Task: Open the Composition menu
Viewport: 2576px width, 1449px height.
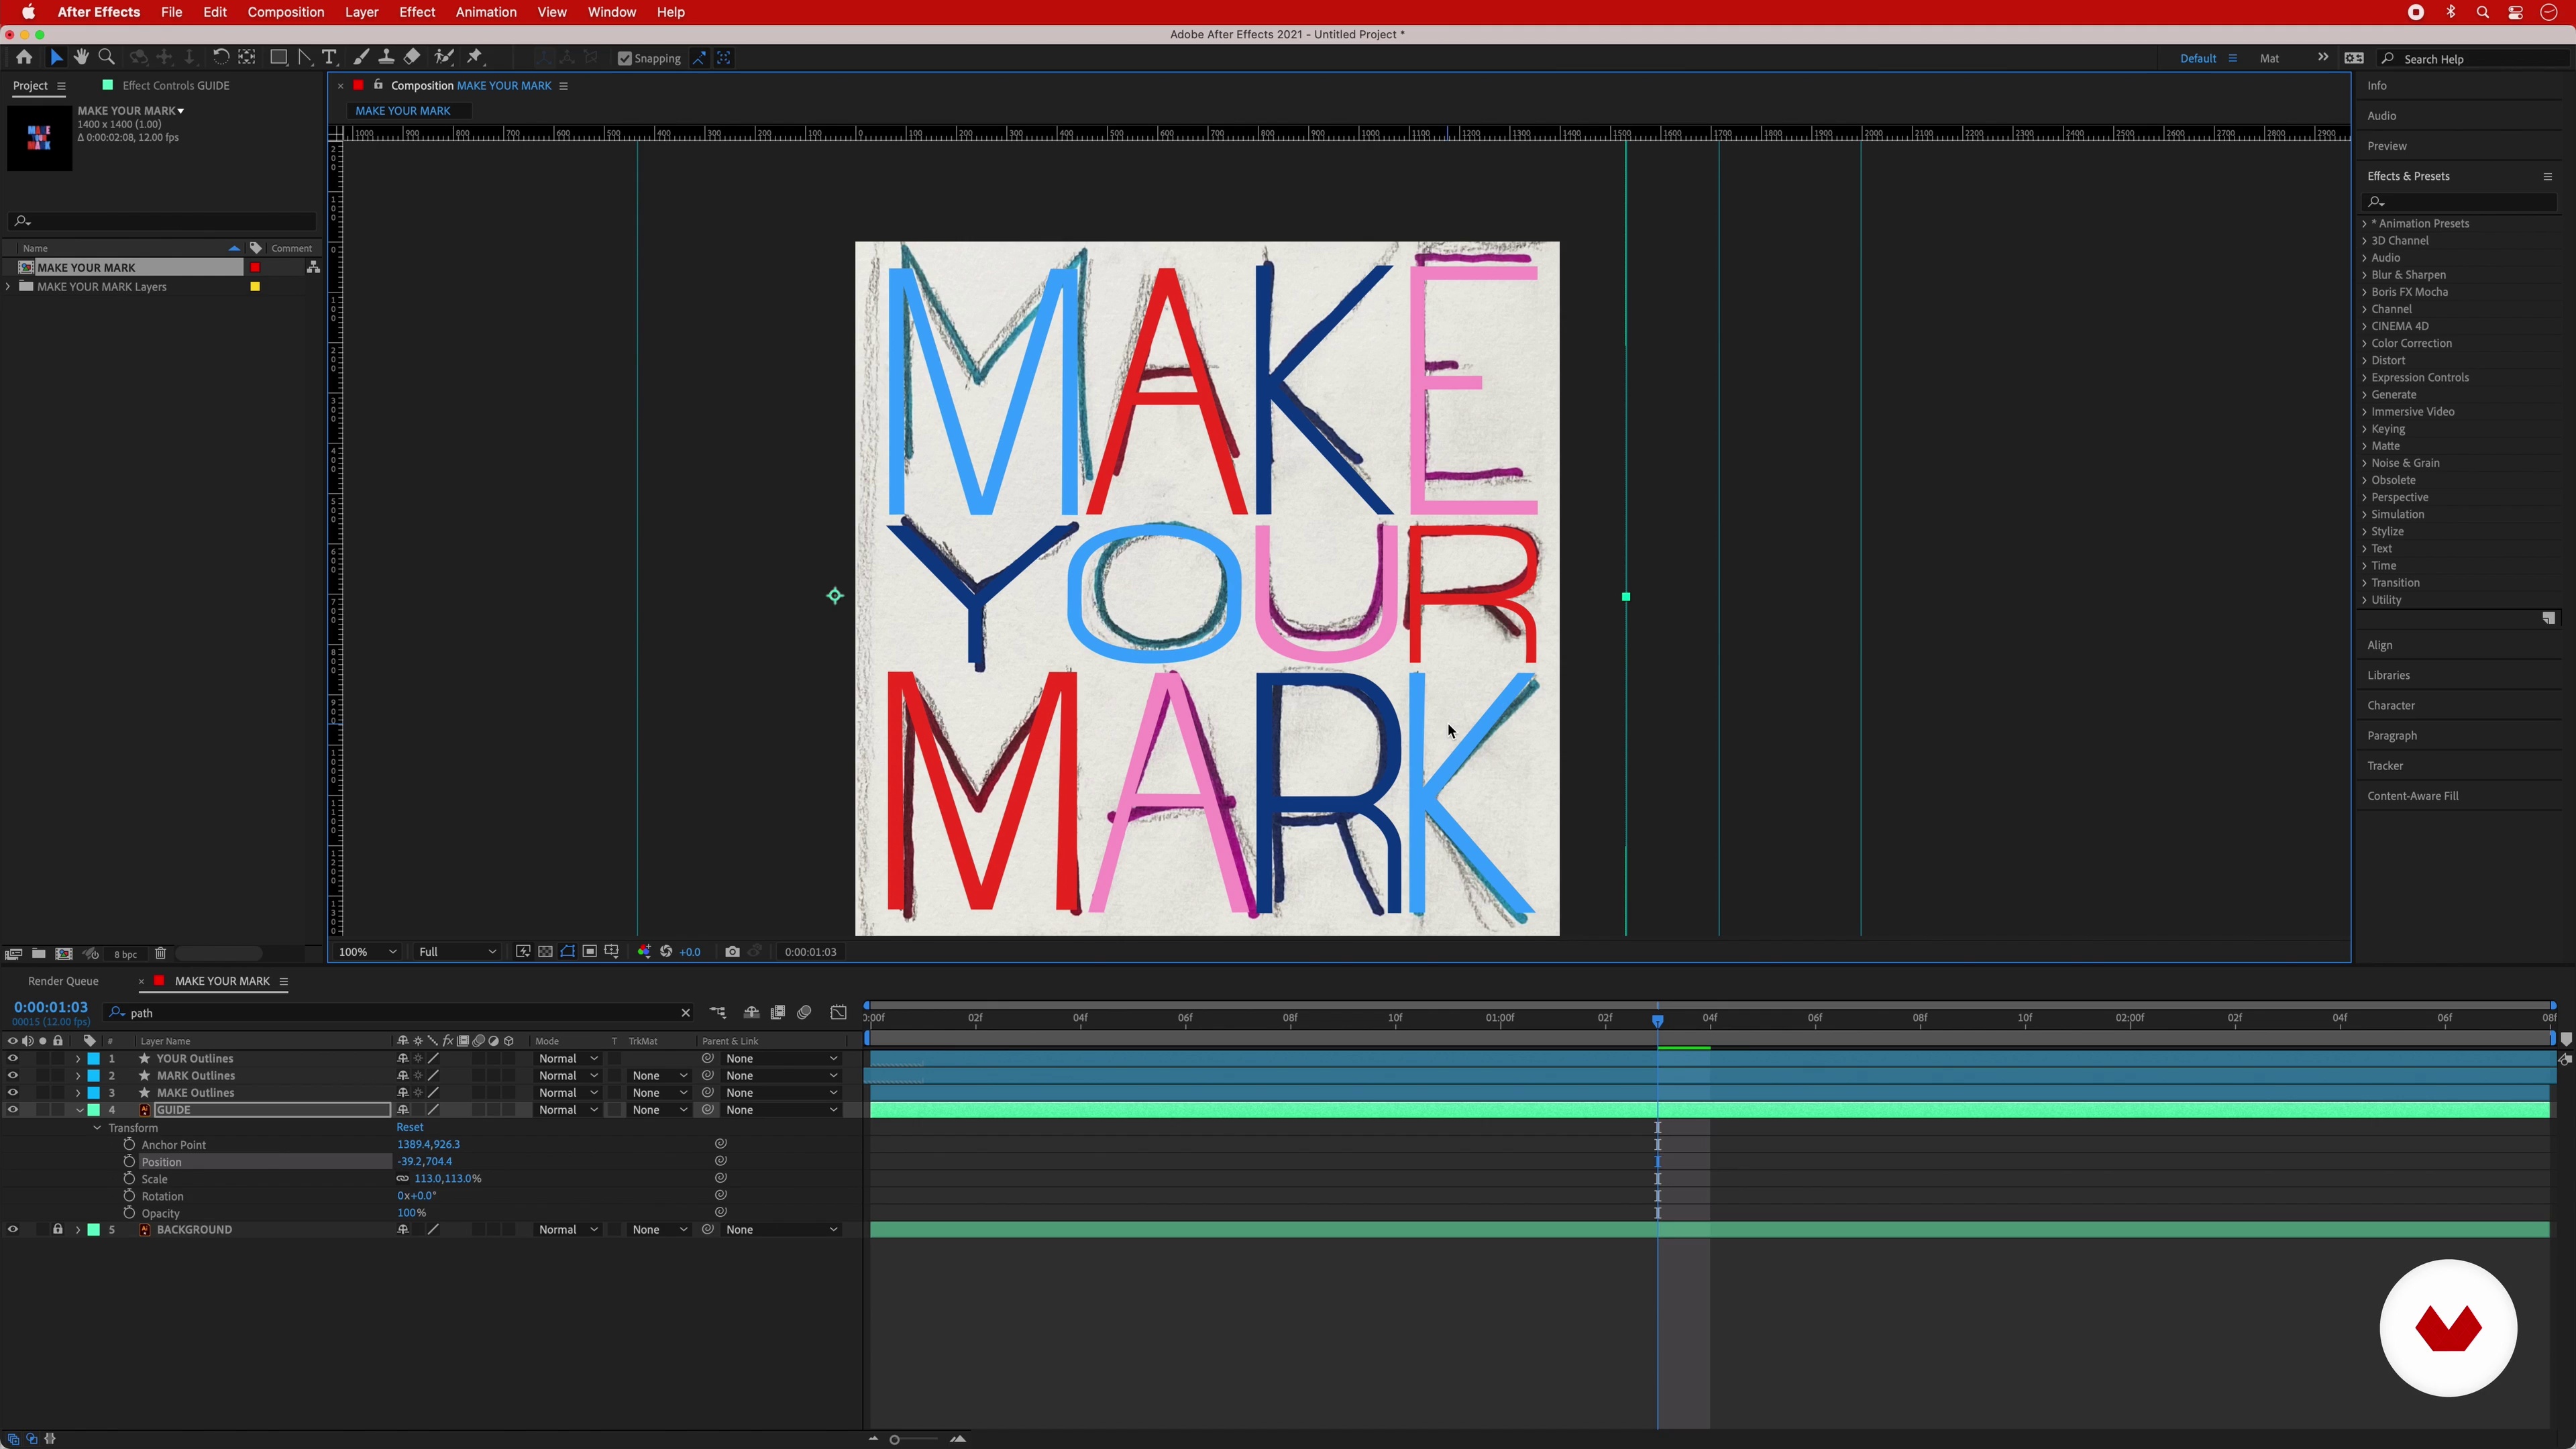Action: click(x=286, y=12)
